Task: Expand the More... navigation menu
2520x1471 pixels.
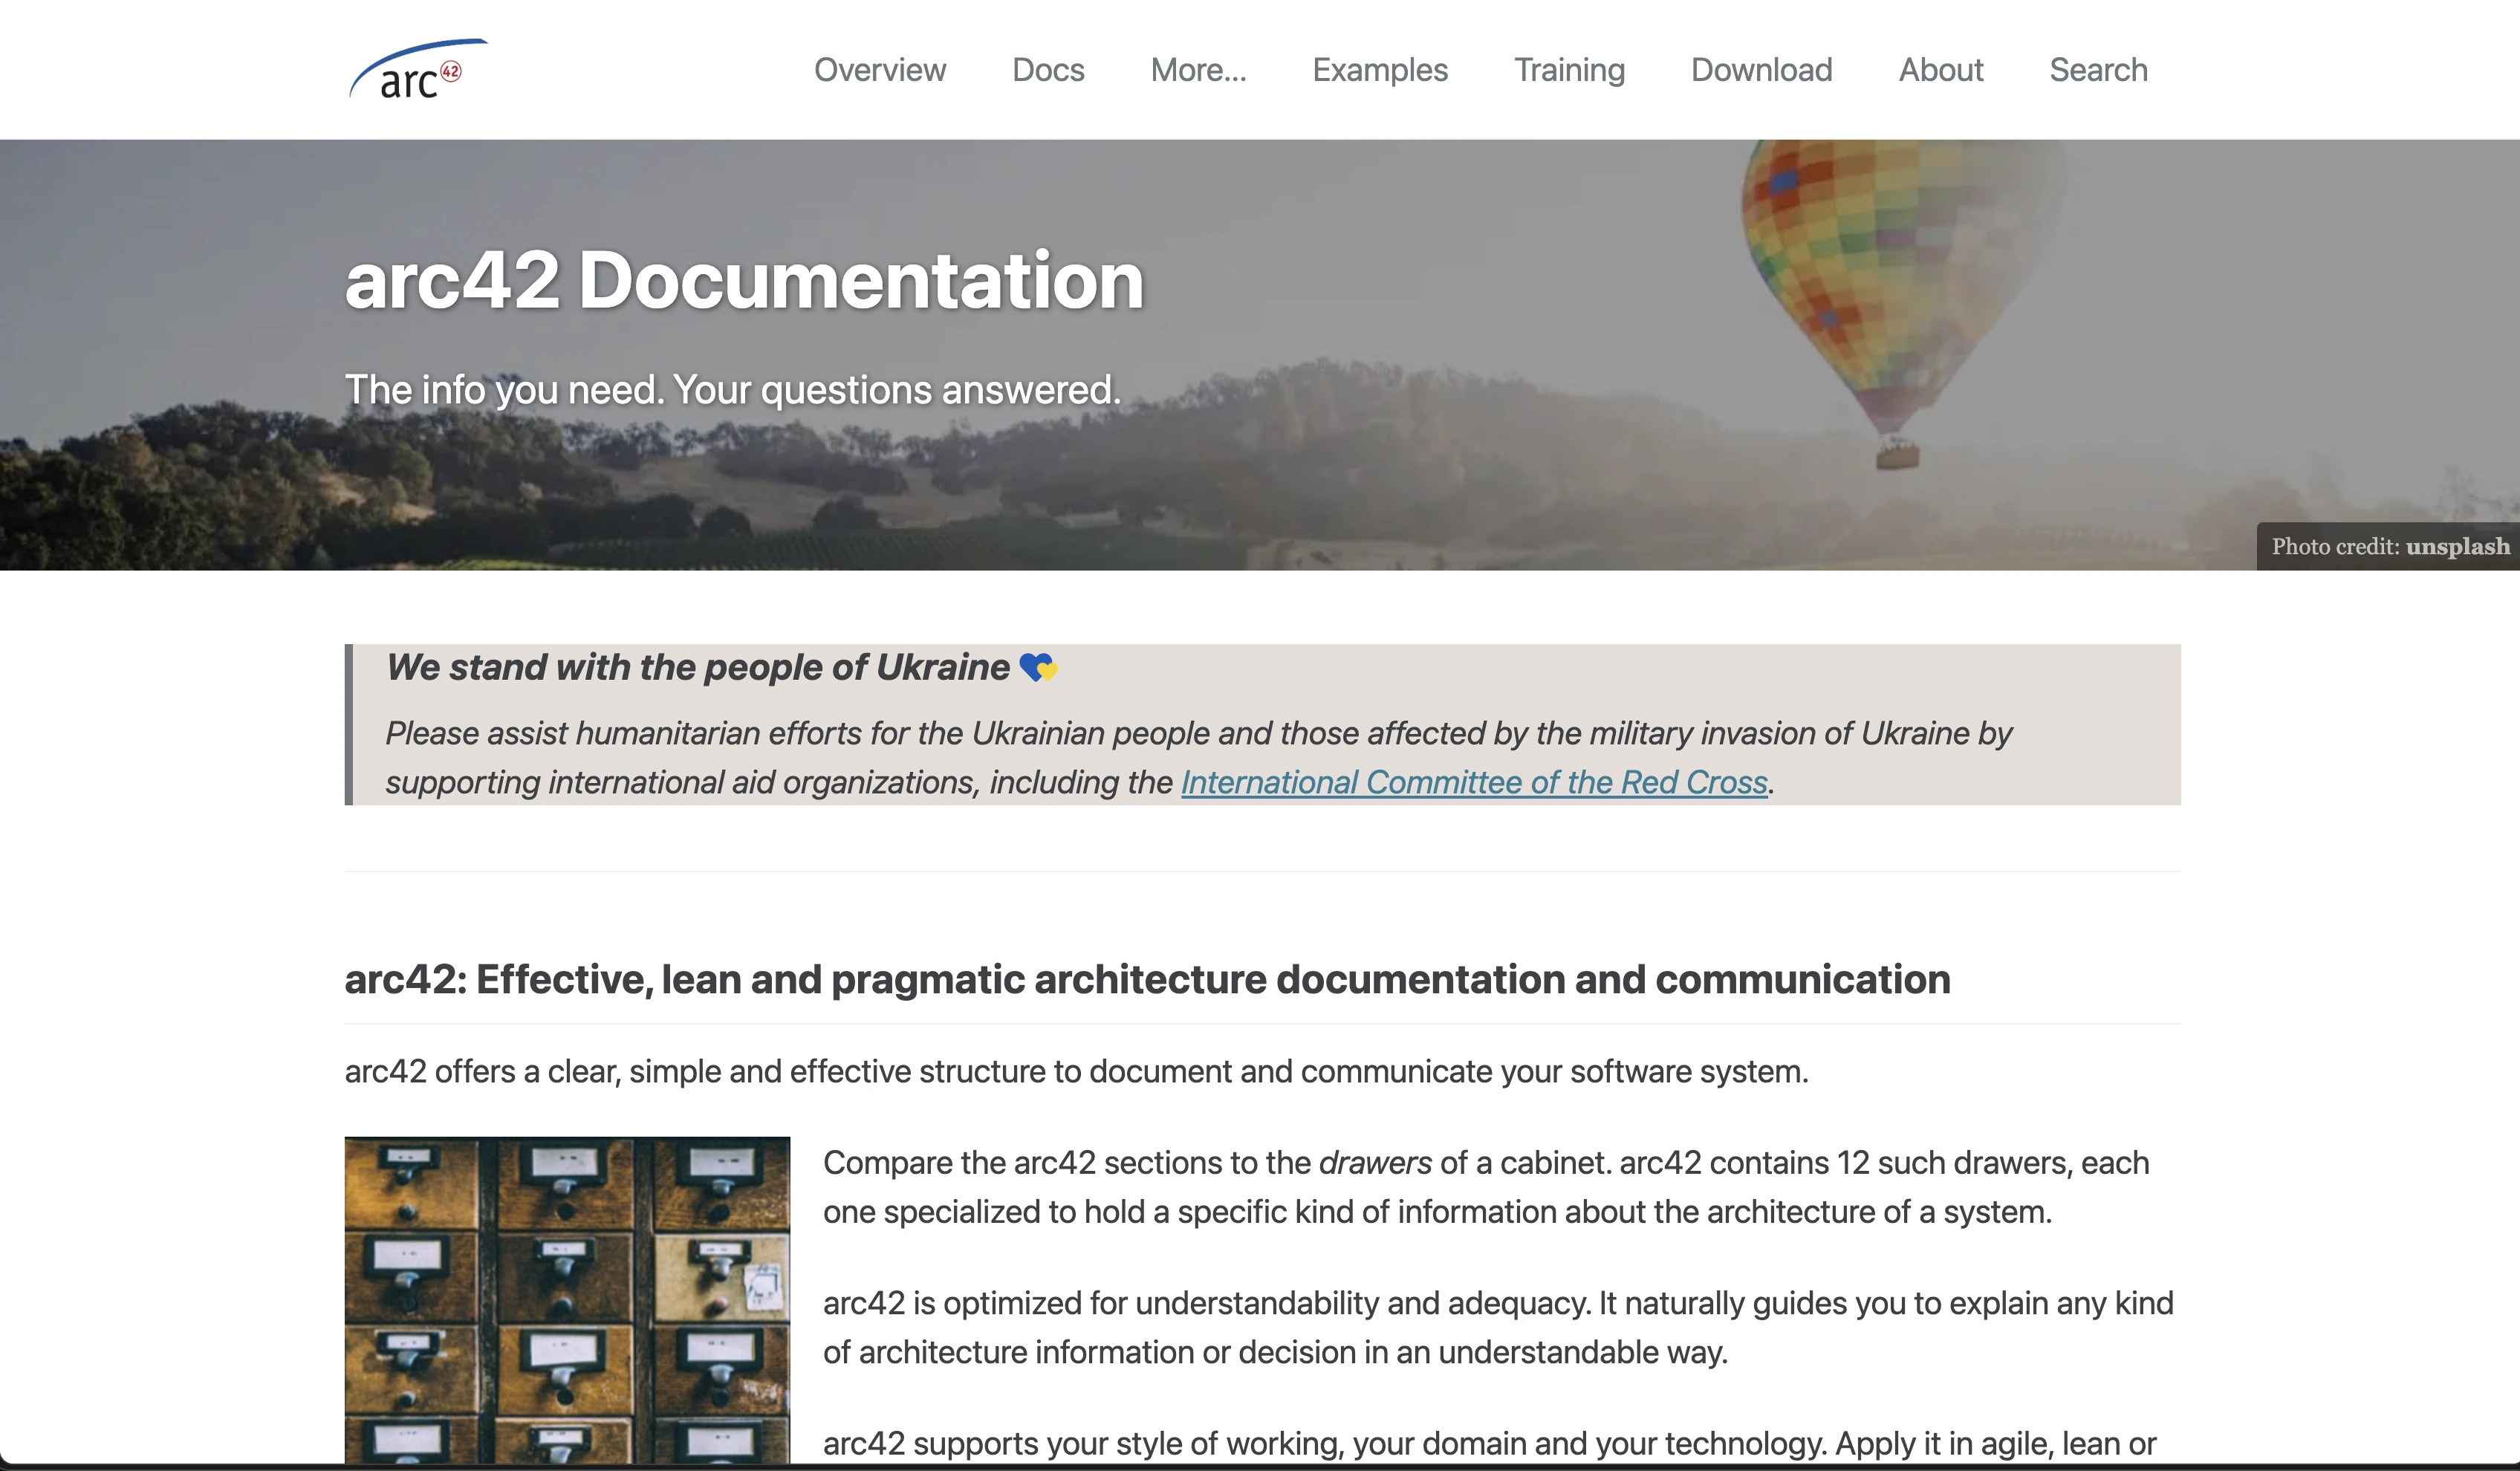Action: tap(1198, 70)
